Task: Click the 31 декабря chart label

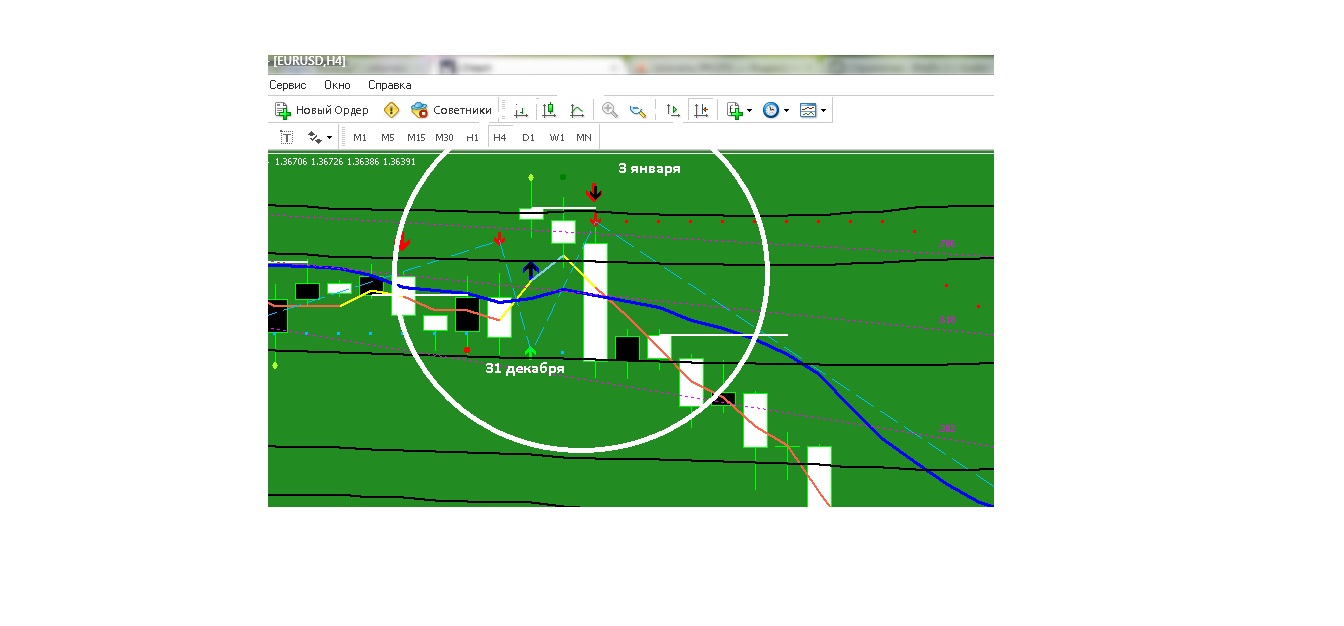Action: pyautogui.click(x=525, y=368)
